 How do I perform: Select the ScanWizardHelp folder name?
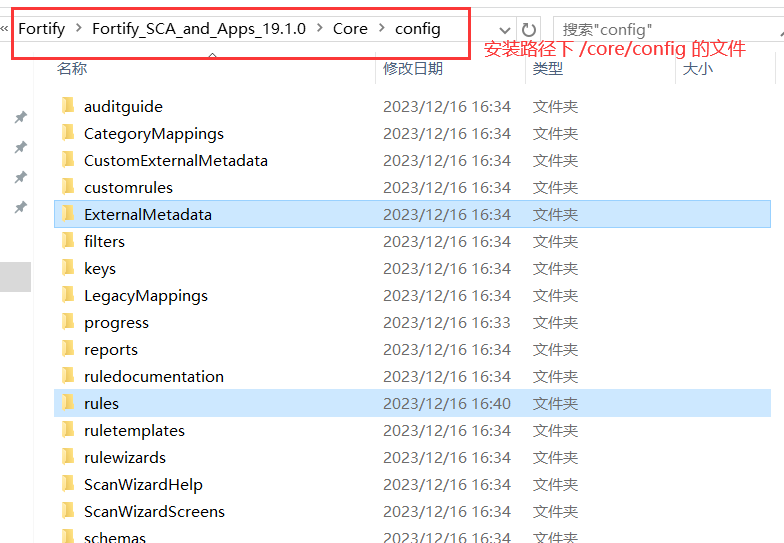tap(144, 484)
